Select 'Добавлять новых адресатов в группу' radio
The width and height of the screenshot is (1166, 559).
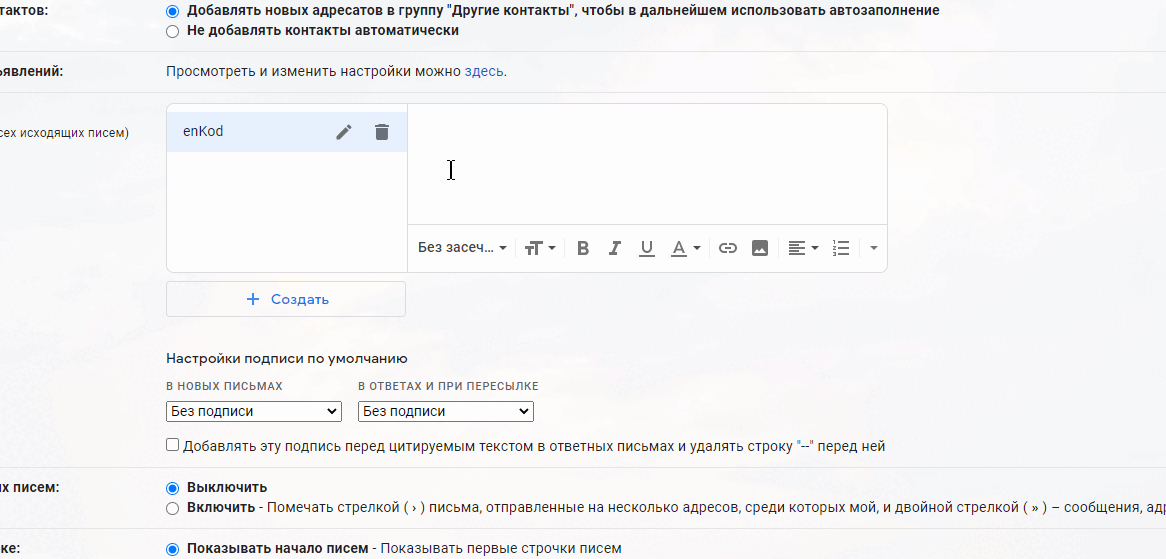tap(173, 11)
